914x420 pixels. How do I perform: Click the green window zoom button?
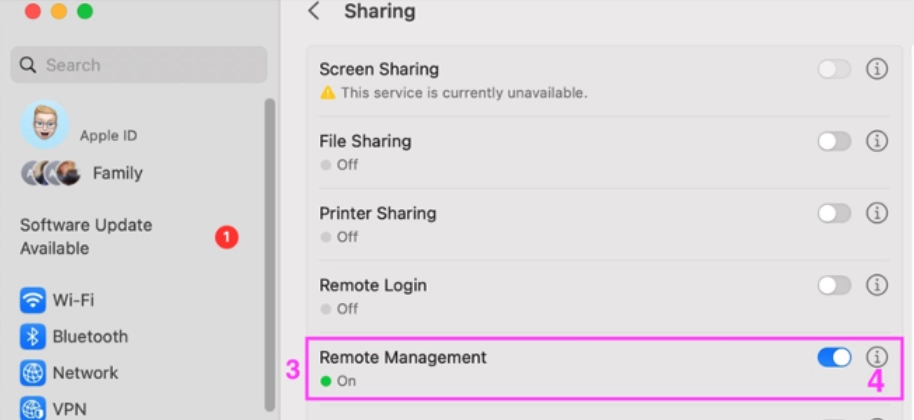pyautogui.click(x=85, y=11)
